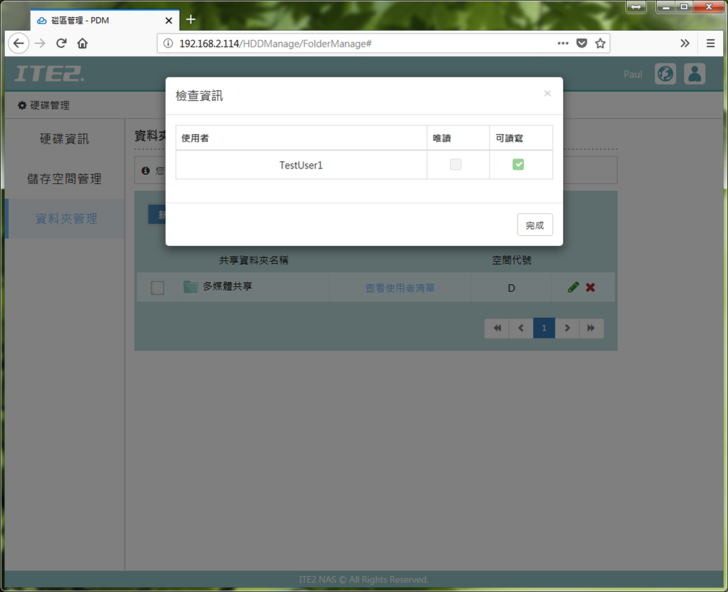The image size is (728, 592).
Task: Click the 硬碟管理 gear heading
Action: (x=44, y=105)
